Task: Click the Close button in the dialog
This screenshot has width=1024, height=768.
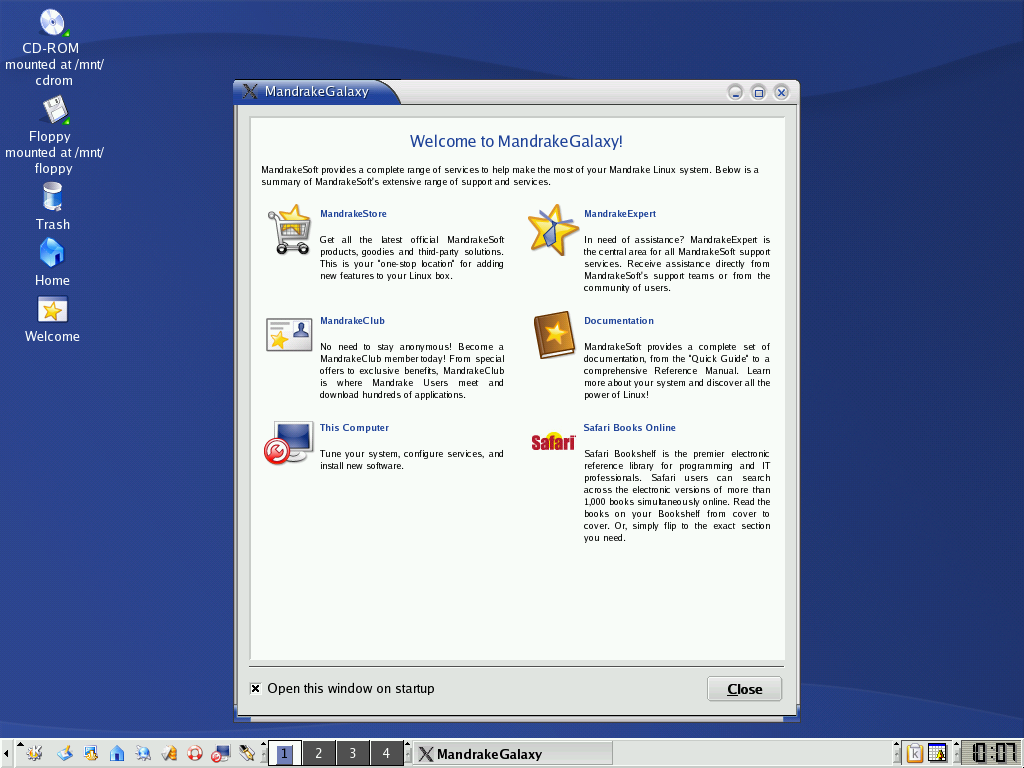Action: [744, 689]
